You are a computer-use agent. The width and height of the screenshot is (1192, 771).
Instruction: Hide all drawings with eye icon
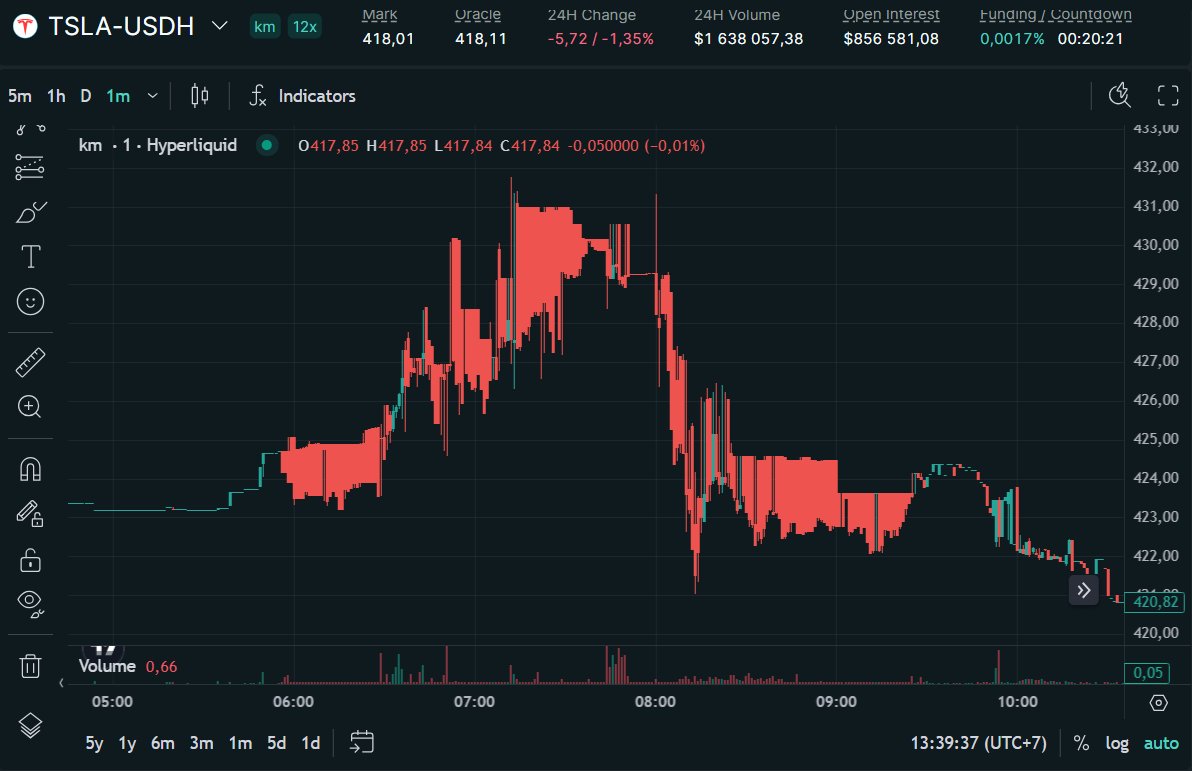click(30, 601)
